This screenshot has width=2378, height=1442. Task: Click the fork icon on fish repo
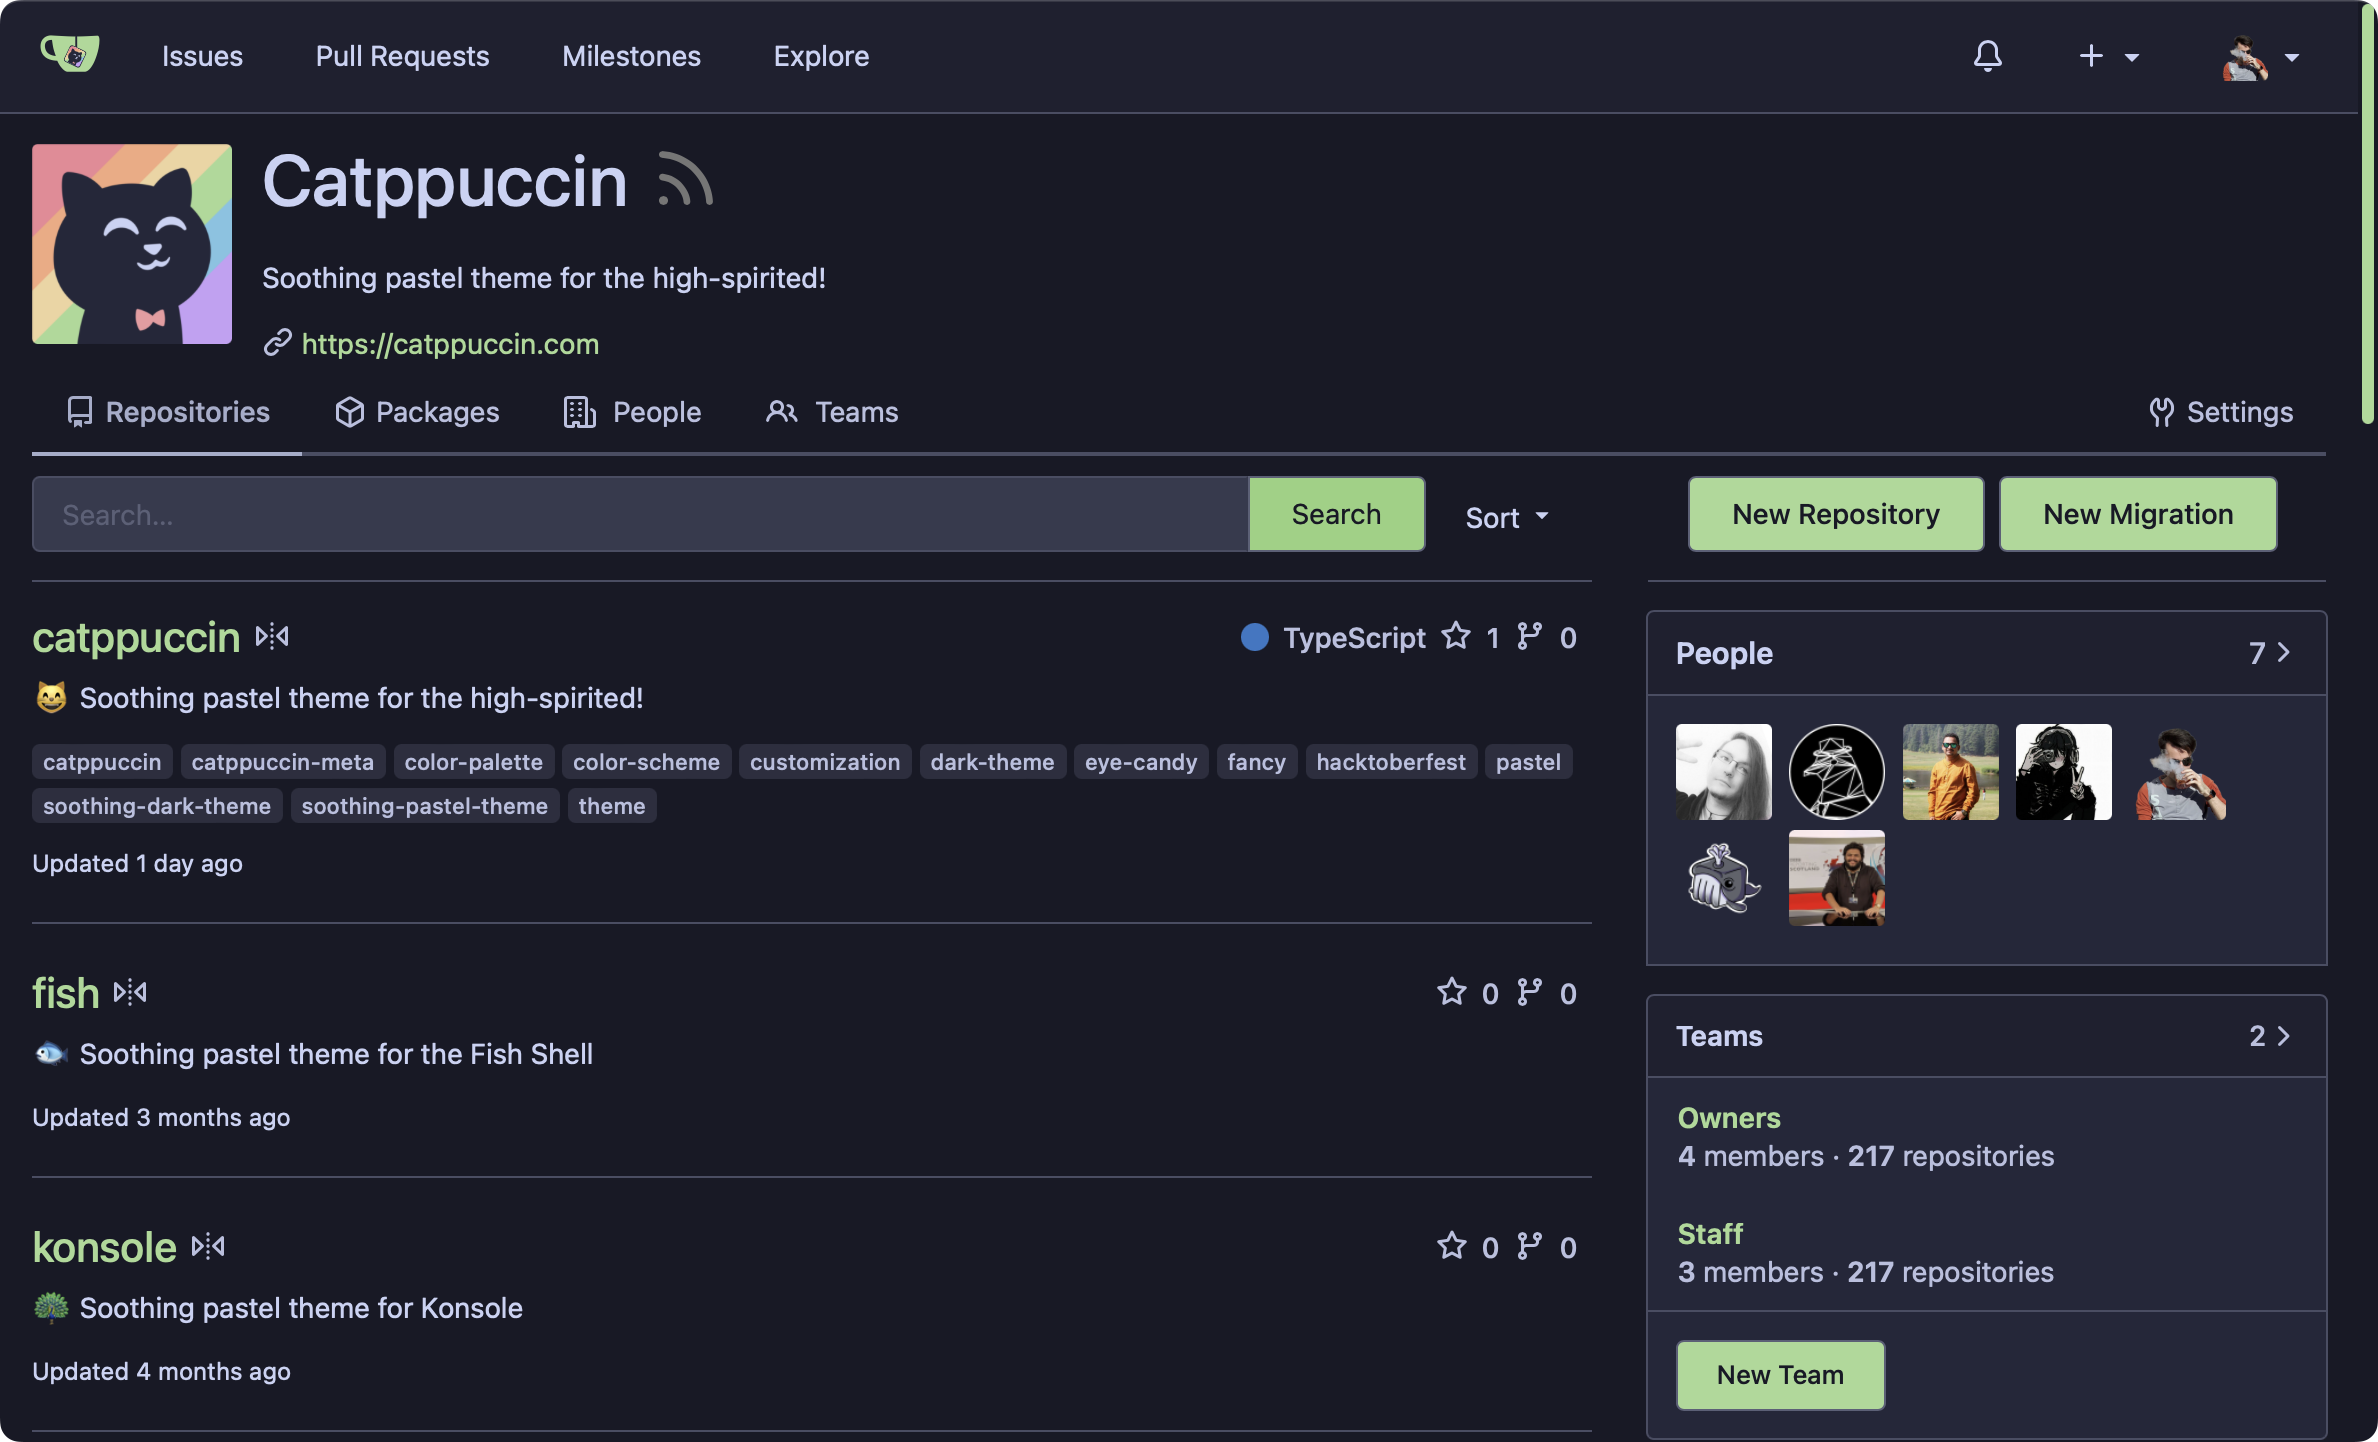[1529, 992]
